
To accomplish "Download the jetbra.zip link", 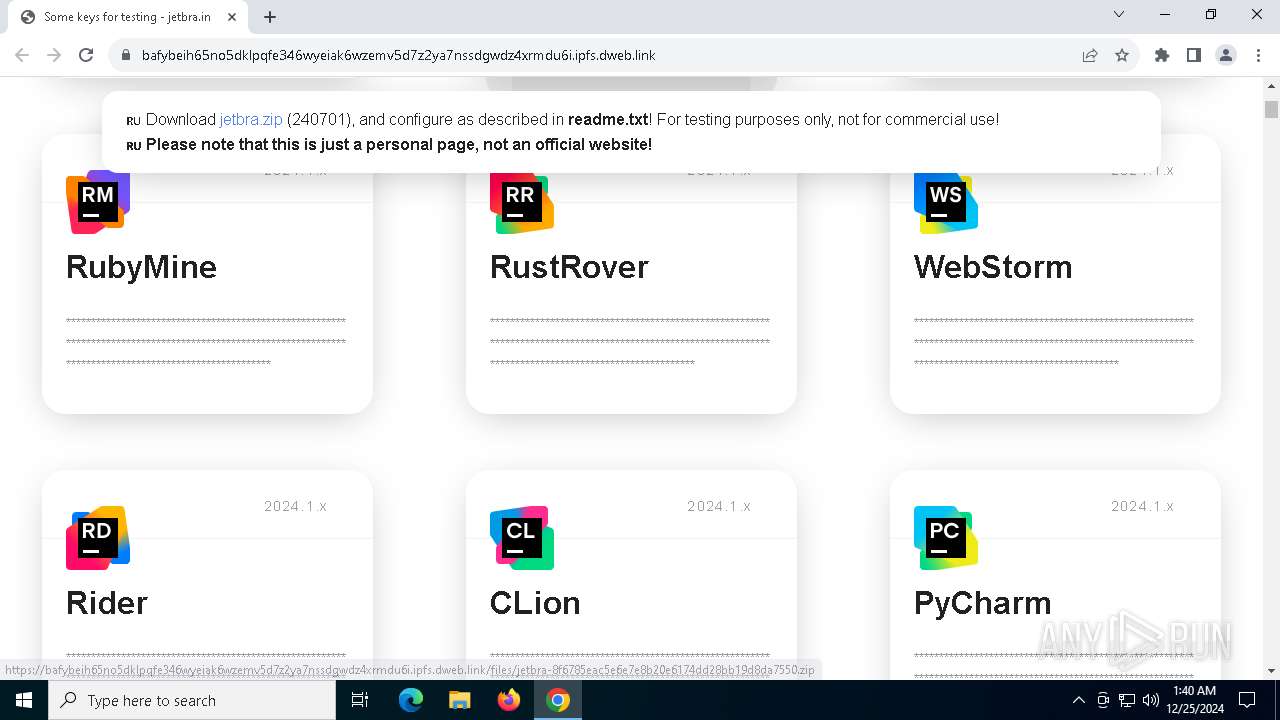I will 251,119.
